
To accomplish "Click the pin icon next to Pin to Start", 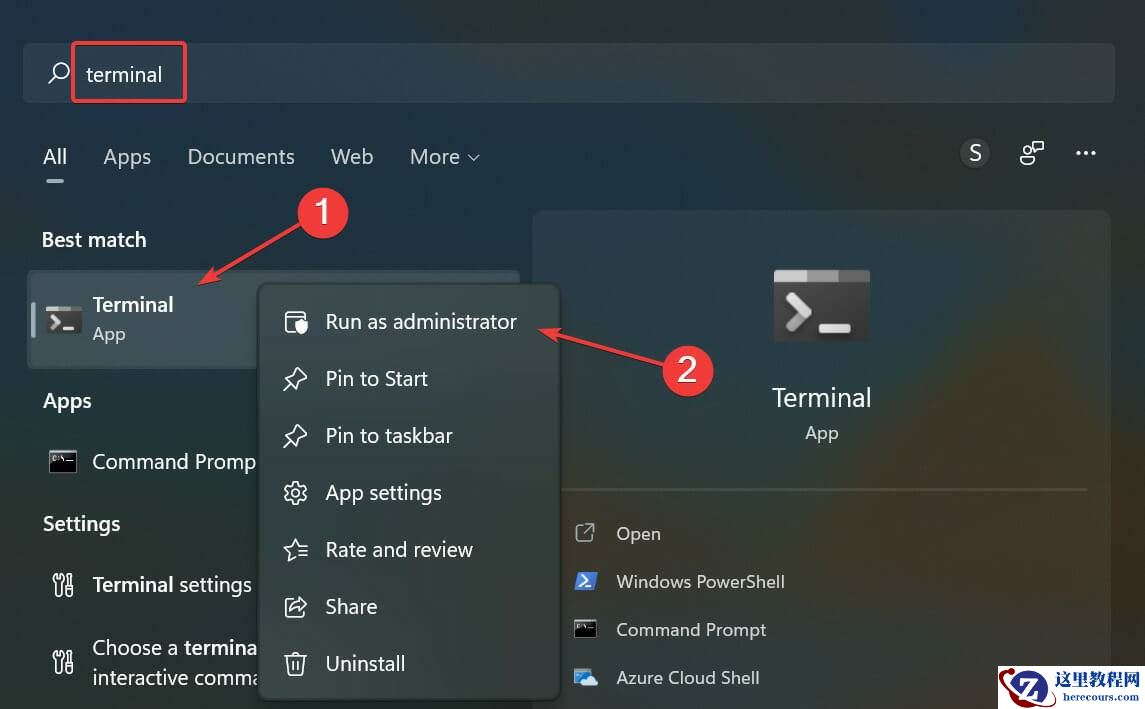I will pos(295,379).
